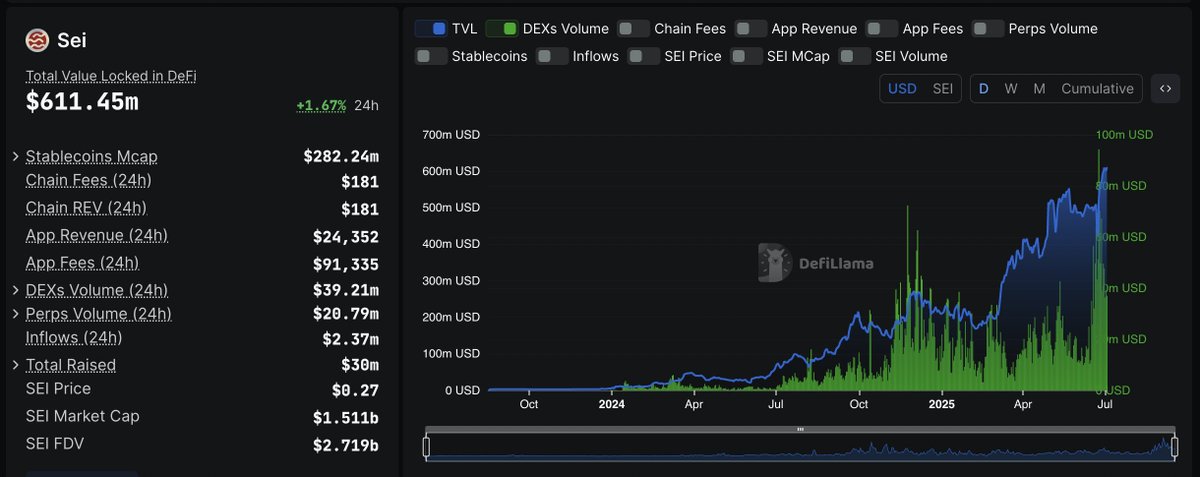Switch chart denomination to SEI

tap(942, 88)
